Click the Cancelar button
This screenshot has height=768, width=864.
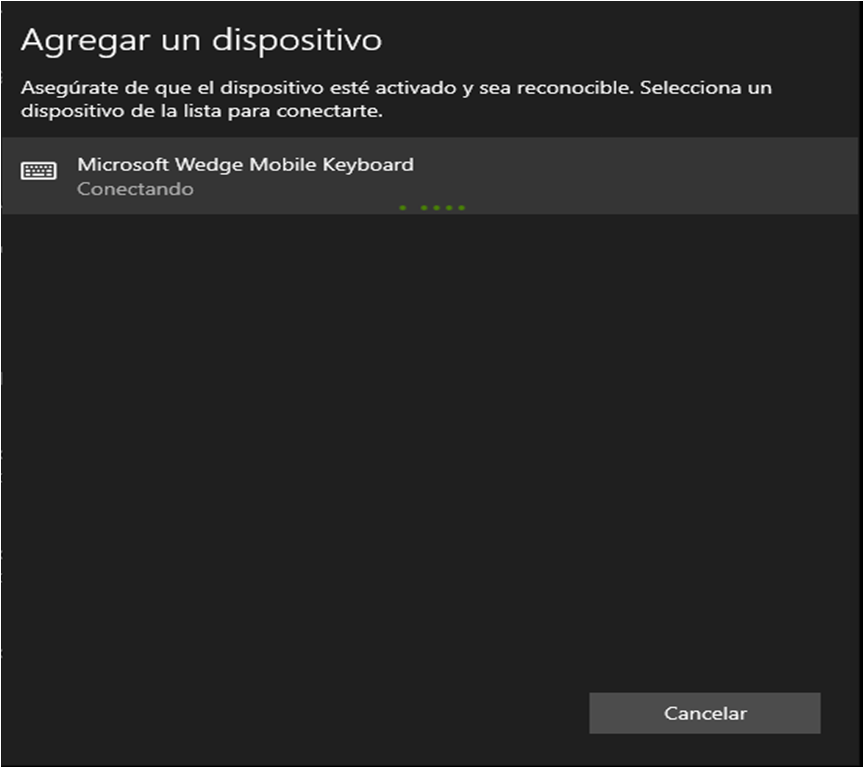point(705,713)
